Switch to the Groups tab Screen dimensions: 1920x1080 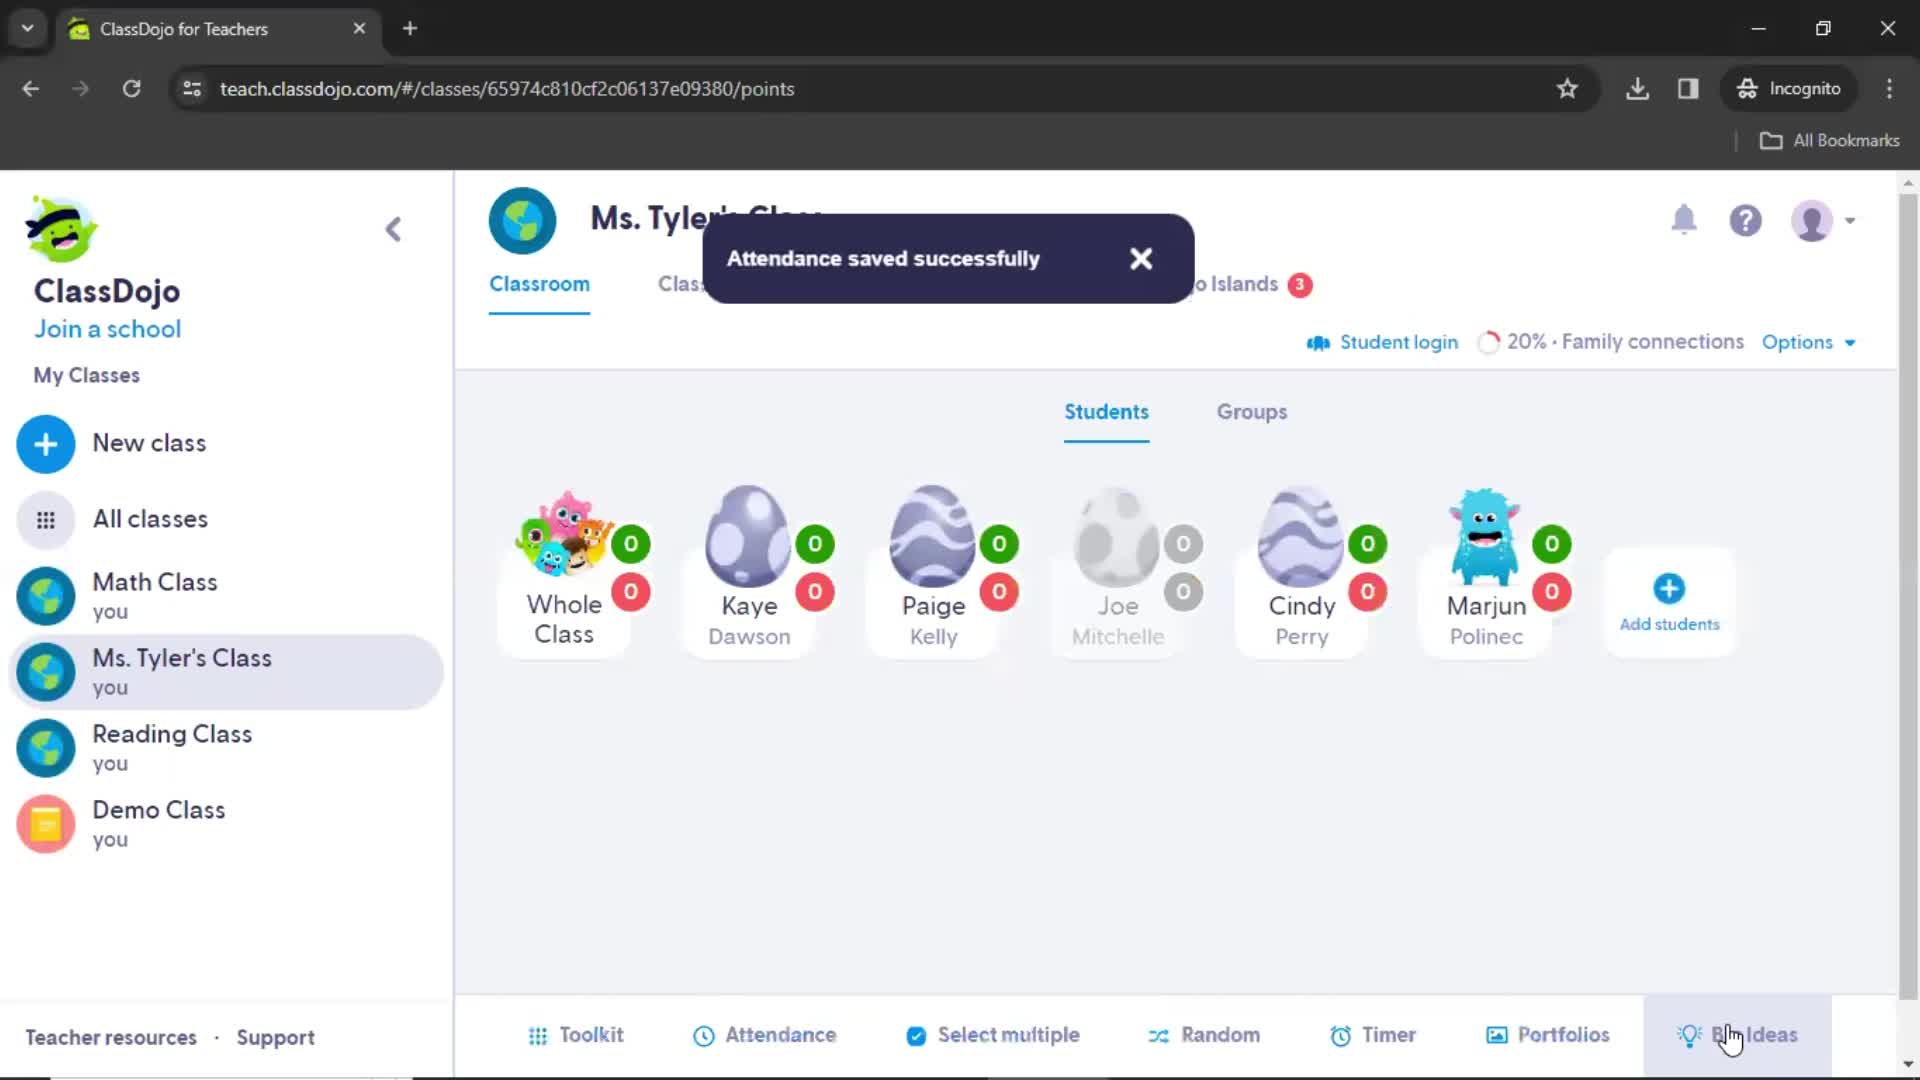tap(1251, 411)
